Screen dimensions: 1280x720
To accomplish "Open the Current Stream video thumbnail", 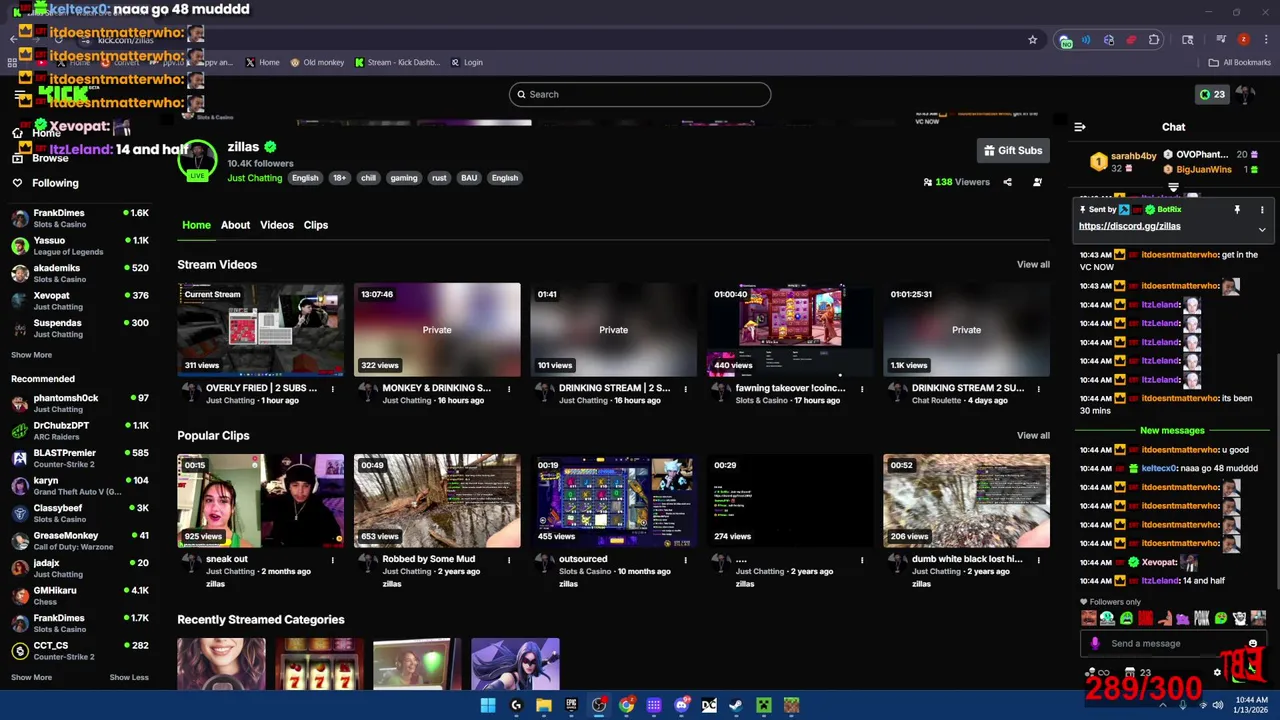I will (261, 330).
